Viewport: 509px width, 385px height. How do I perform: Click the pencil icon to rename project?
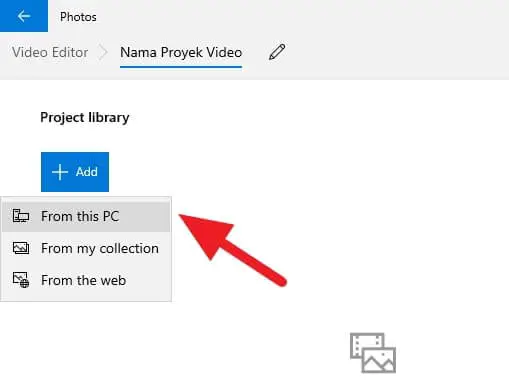pos(277,52)
